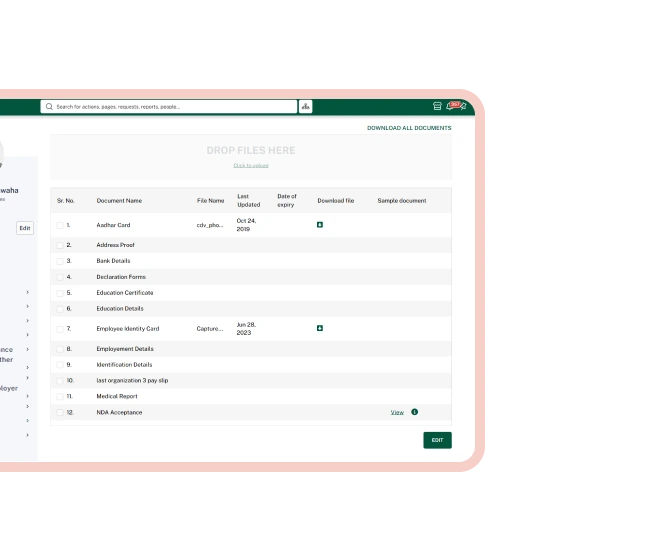The width and height of the screenshot is (658, 560).
Task: Select the Bank Details row checkbox
Action: [60, 261]
